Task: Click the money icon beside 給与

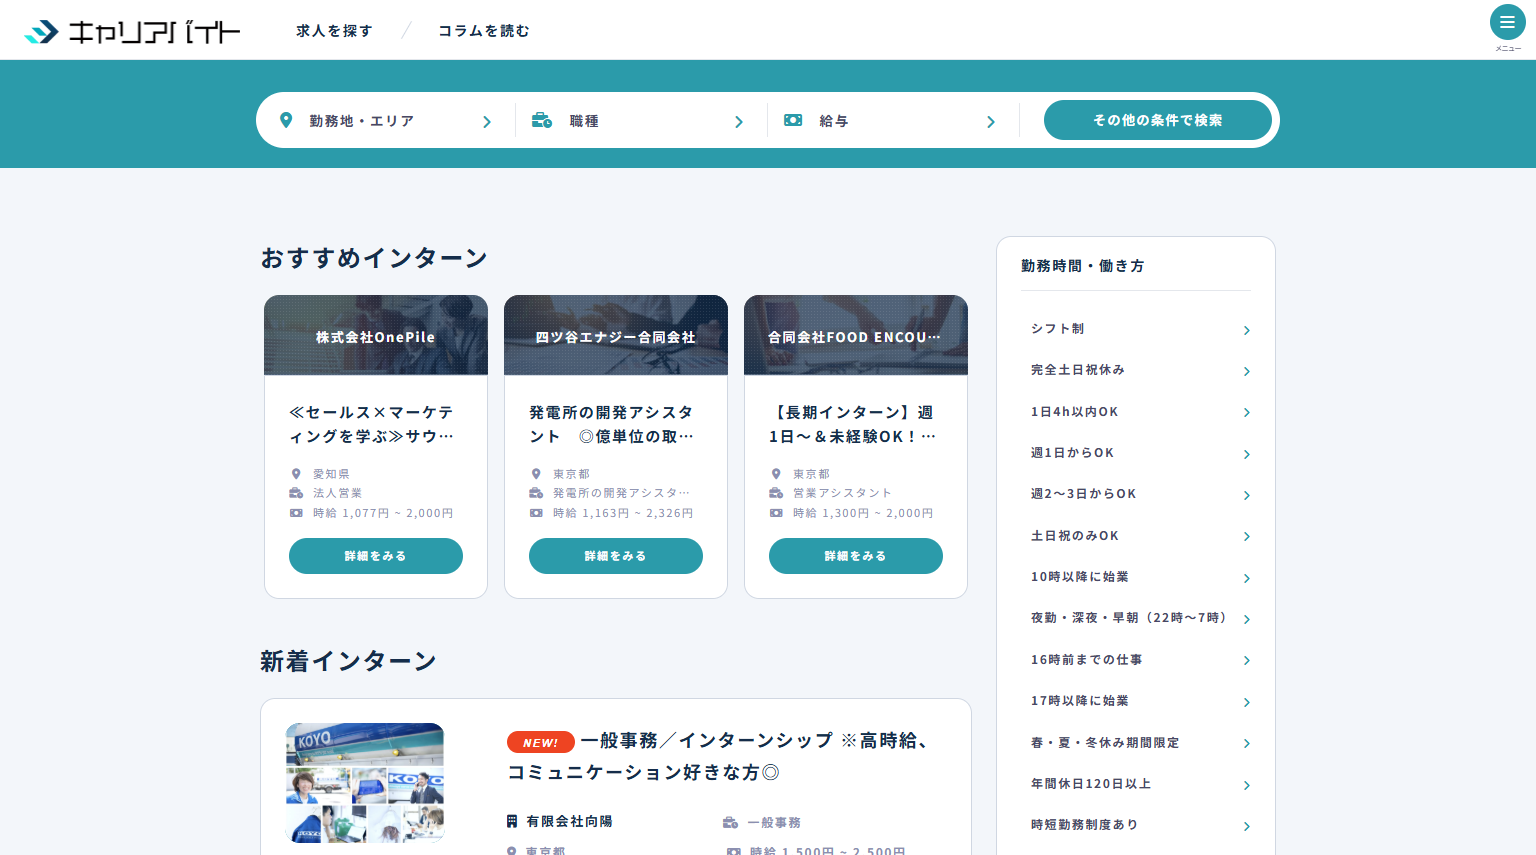Action: tap(793, 120)
